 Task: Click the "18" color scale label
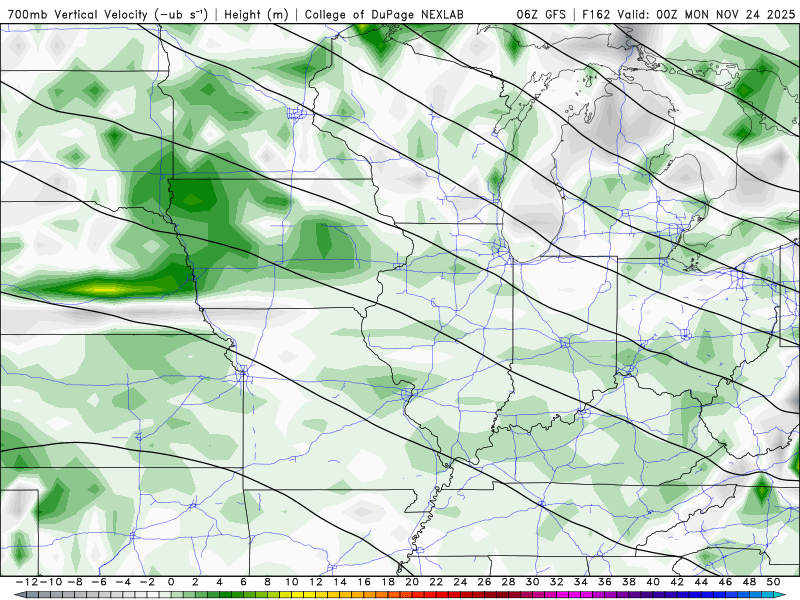(x=388, y=582)
